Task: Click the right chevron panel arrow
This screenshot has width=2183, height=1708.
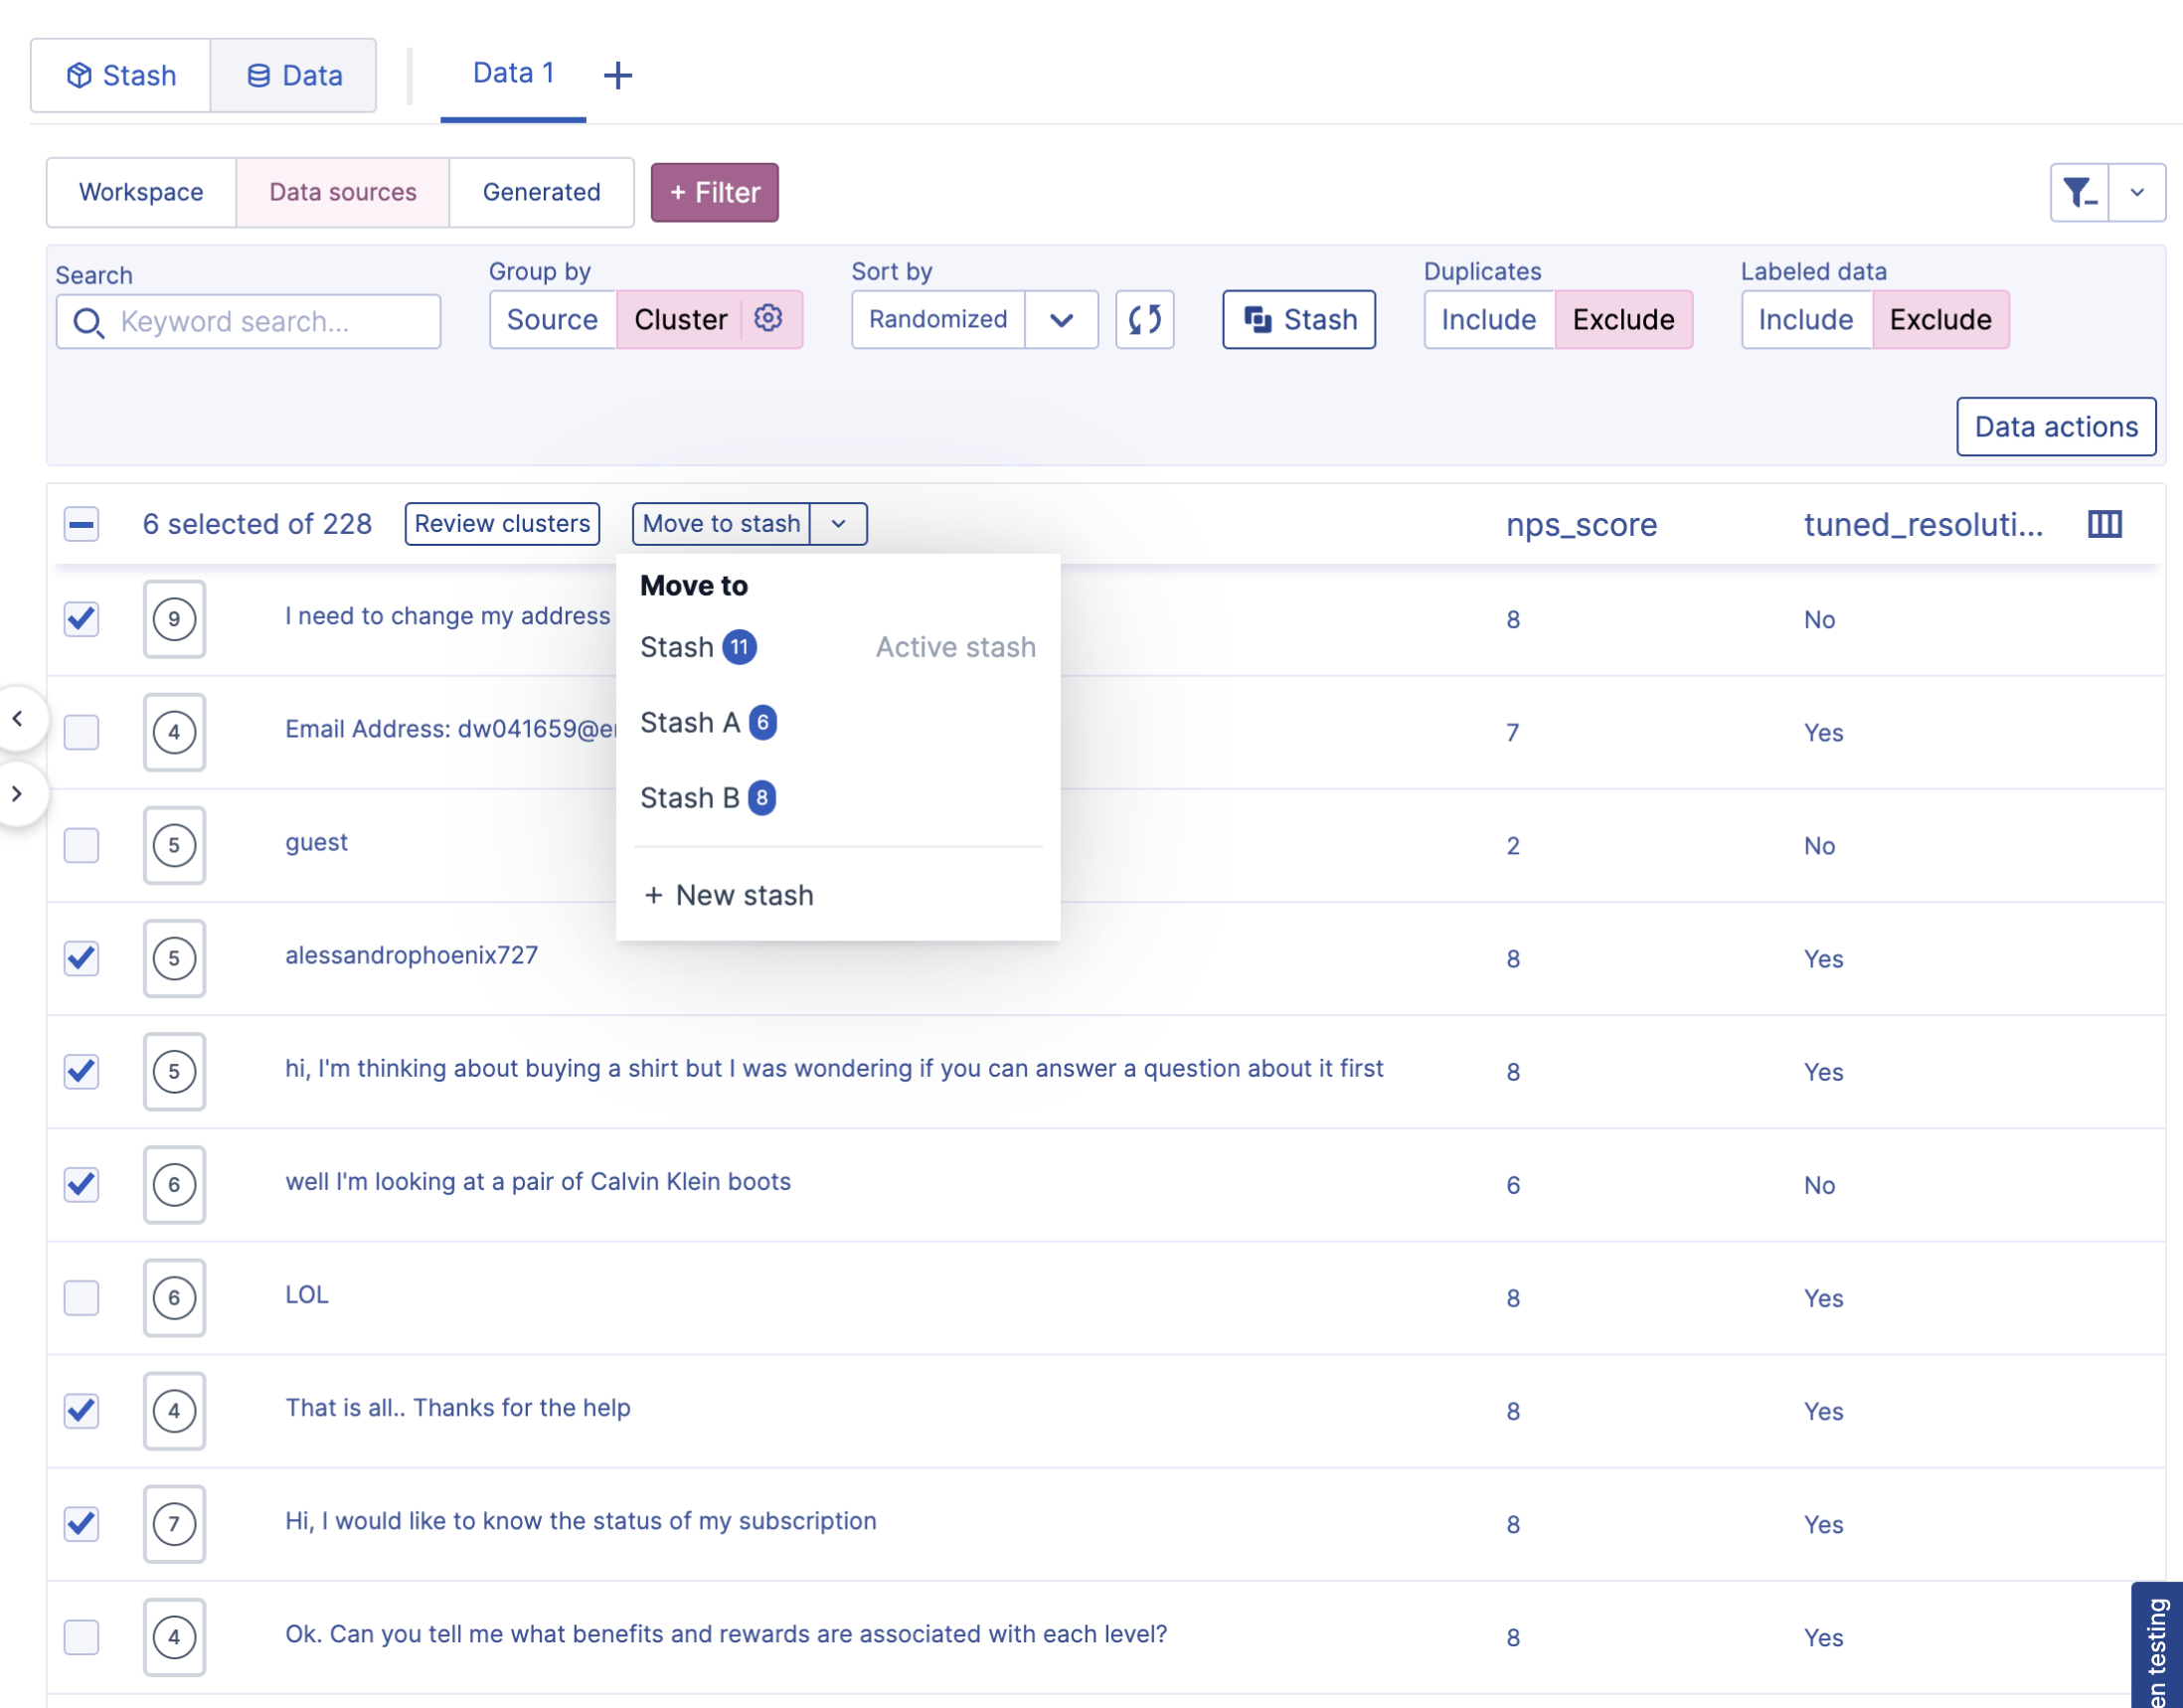Action: [x=17, y=794]
